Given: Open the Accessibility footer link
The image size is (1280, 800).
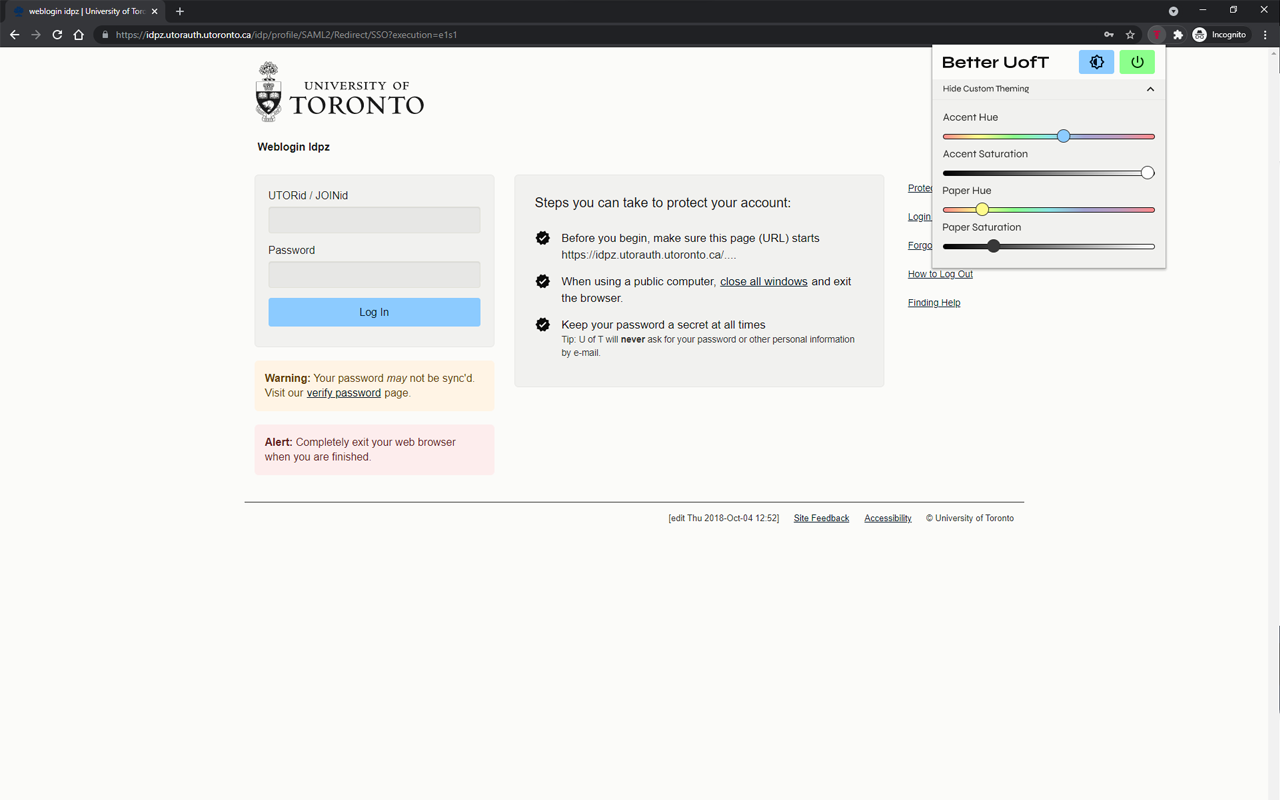Looking at the screenshot, I should click(888, 518).
